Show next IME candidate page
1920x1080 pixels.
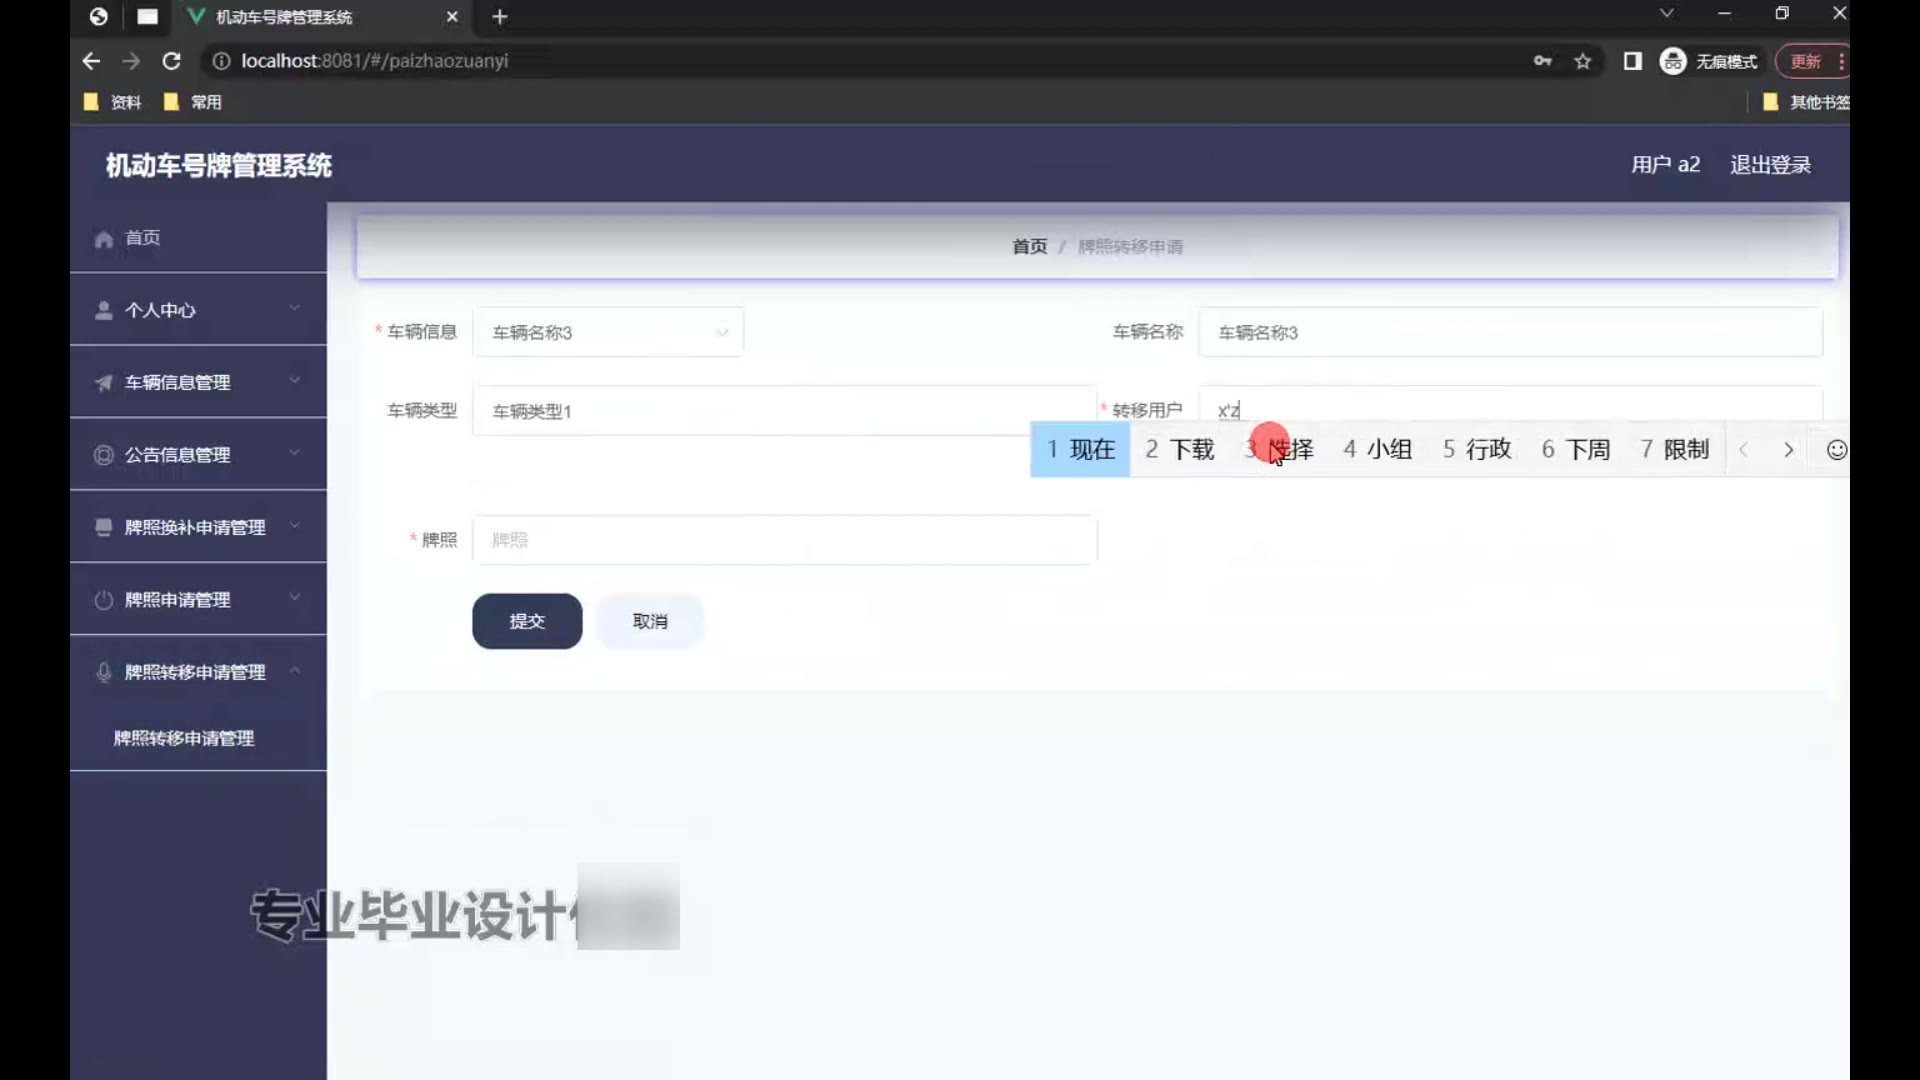pos(1788,450)
